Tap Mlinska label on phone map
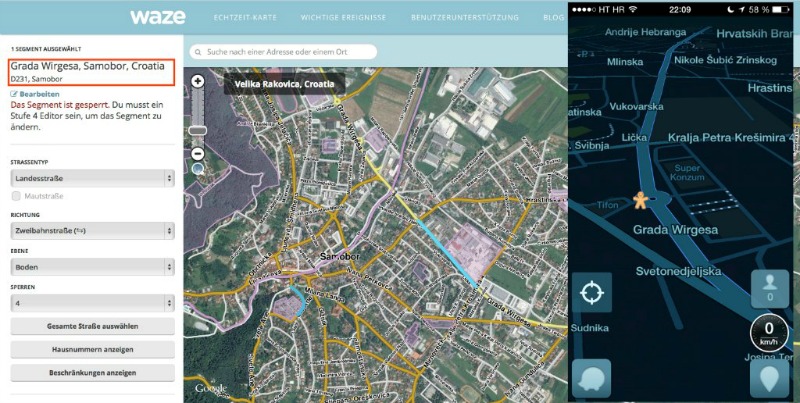Image resolution: width=800 pixels, height=403 pixels. [624, 62]
